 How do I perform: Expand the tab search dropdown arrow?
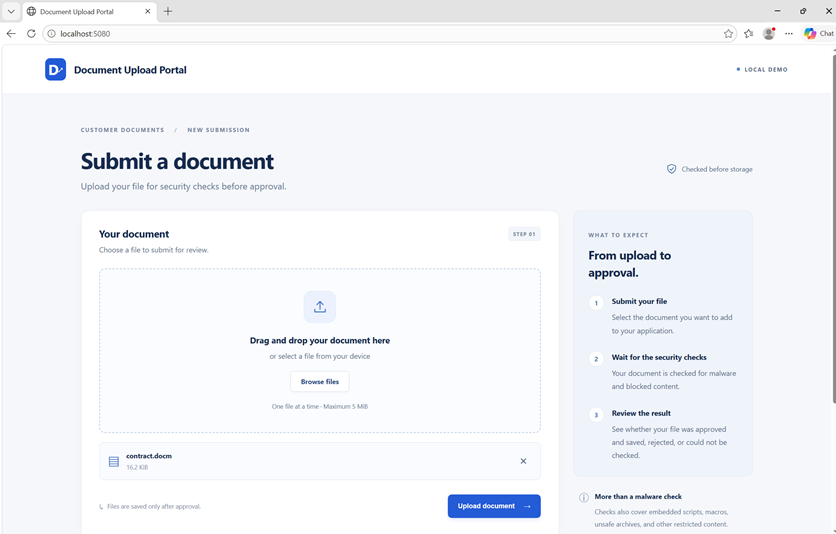(x=11, y=11)
